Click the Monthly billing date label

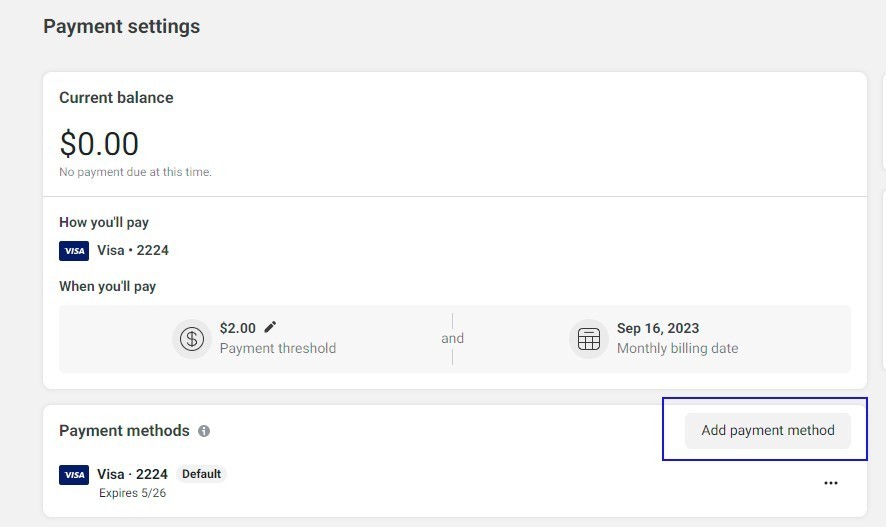pos(677,348)
